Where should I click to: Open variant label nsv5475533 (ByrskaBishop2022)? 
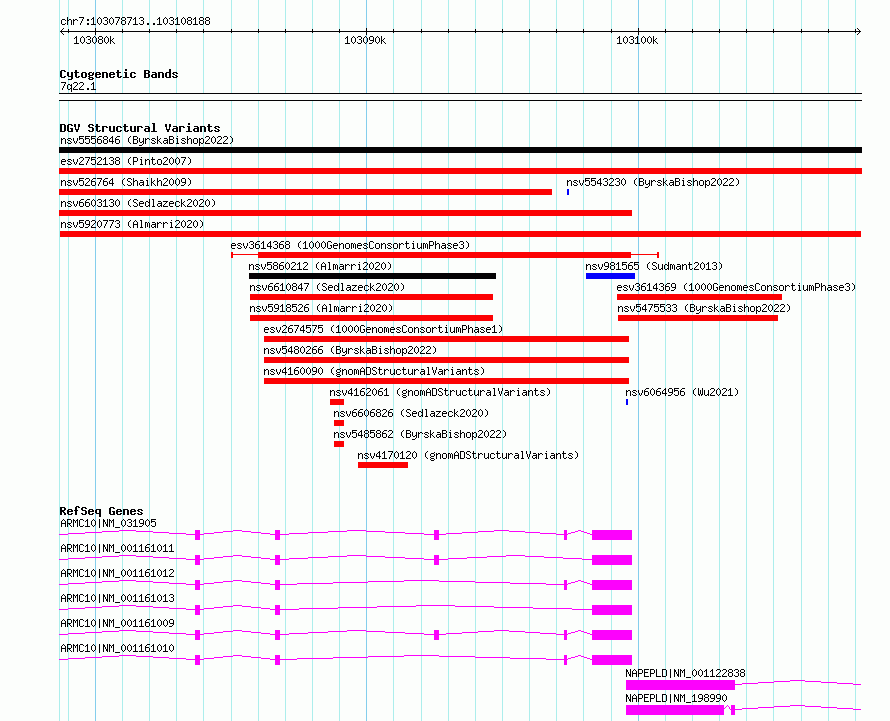(x=704, y=308)
